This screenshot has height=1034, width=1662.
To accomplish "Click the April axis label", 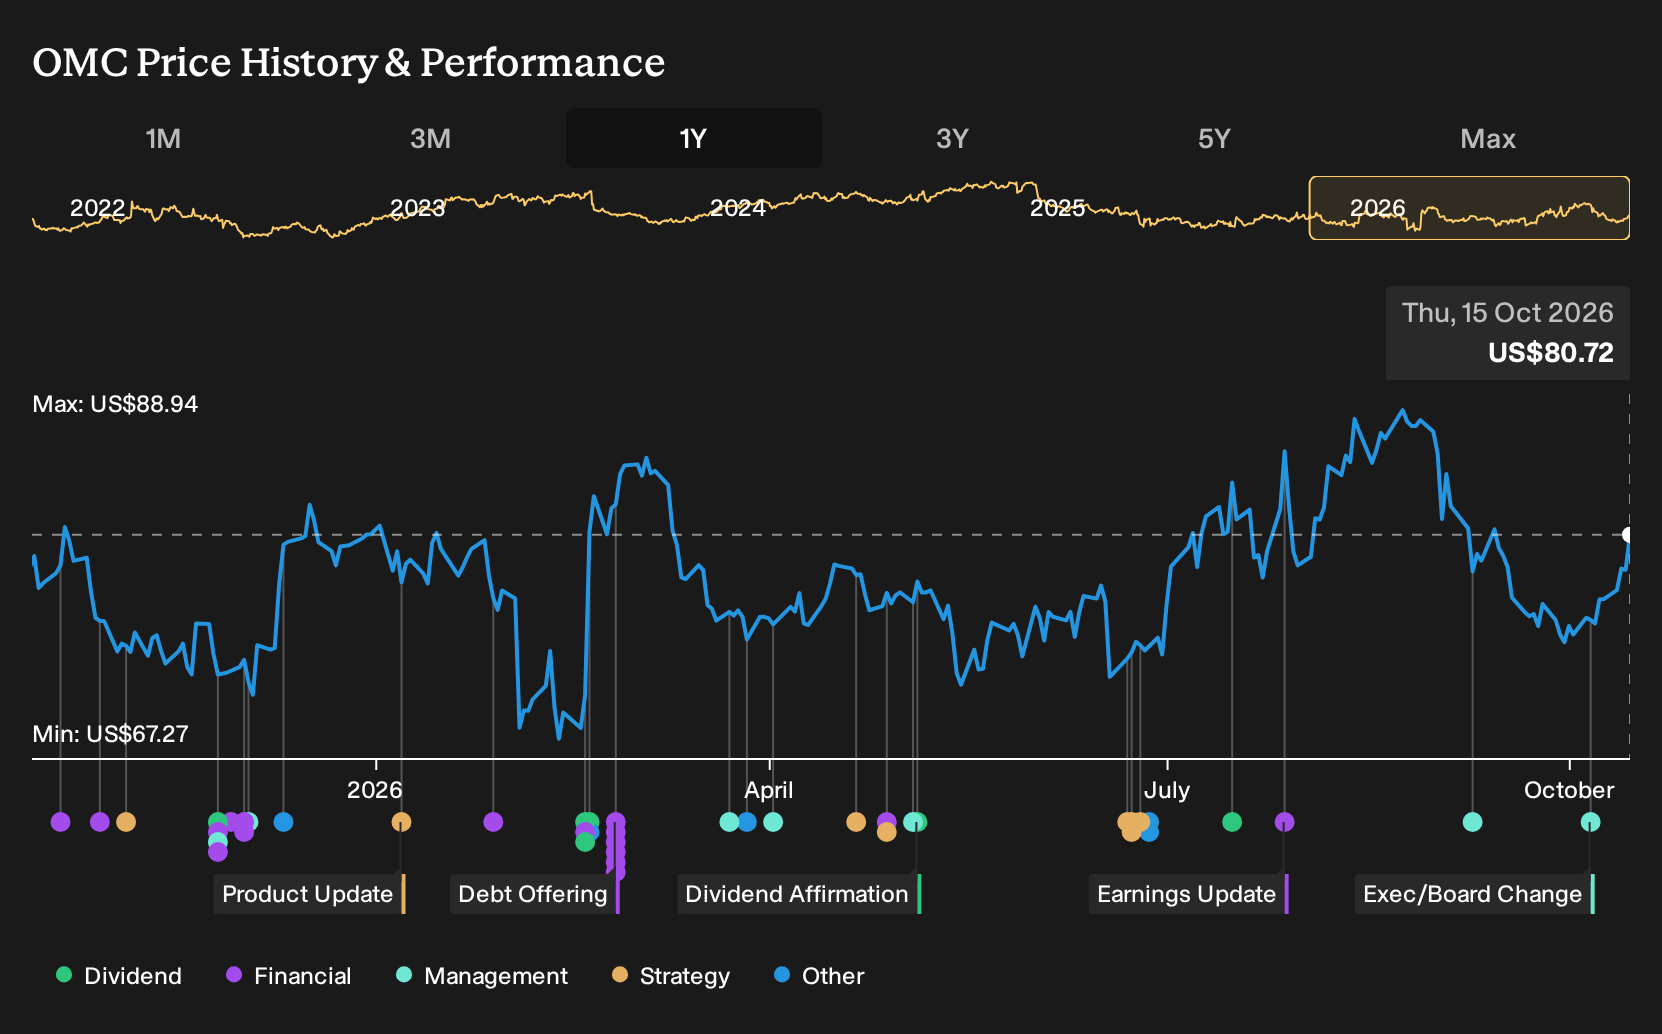I will click(768, 790).
